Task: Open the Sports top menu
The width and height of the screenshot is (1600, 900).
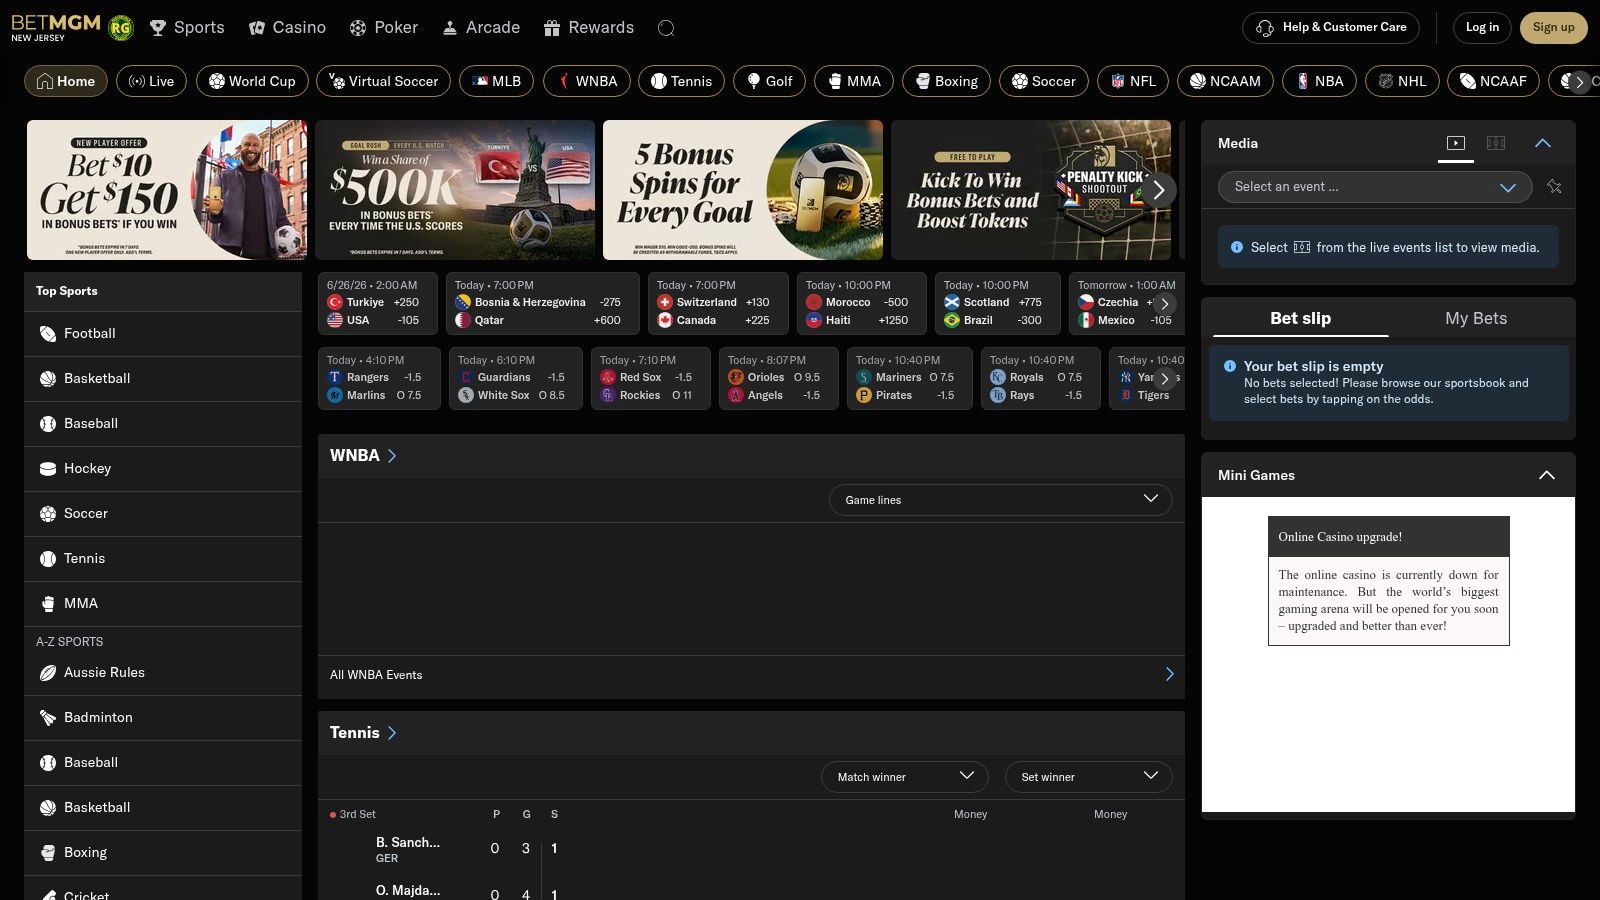Action: 187,28
